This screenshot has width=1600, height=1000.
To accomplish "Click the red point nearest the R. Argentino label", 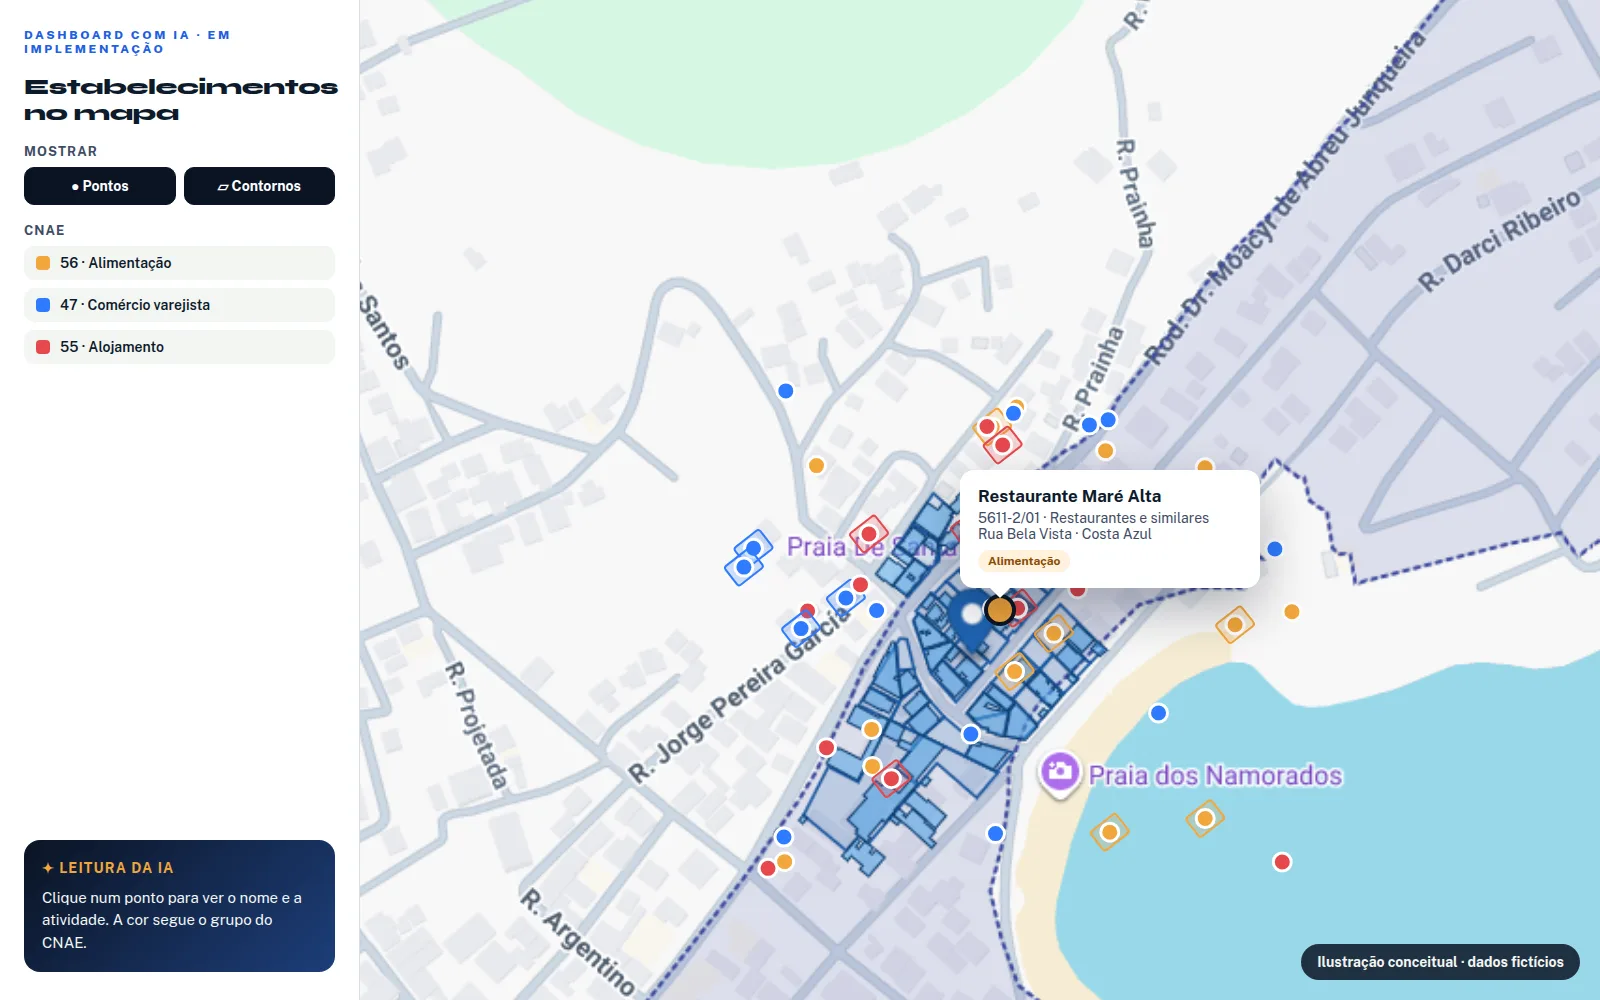I will click(768, 868).
